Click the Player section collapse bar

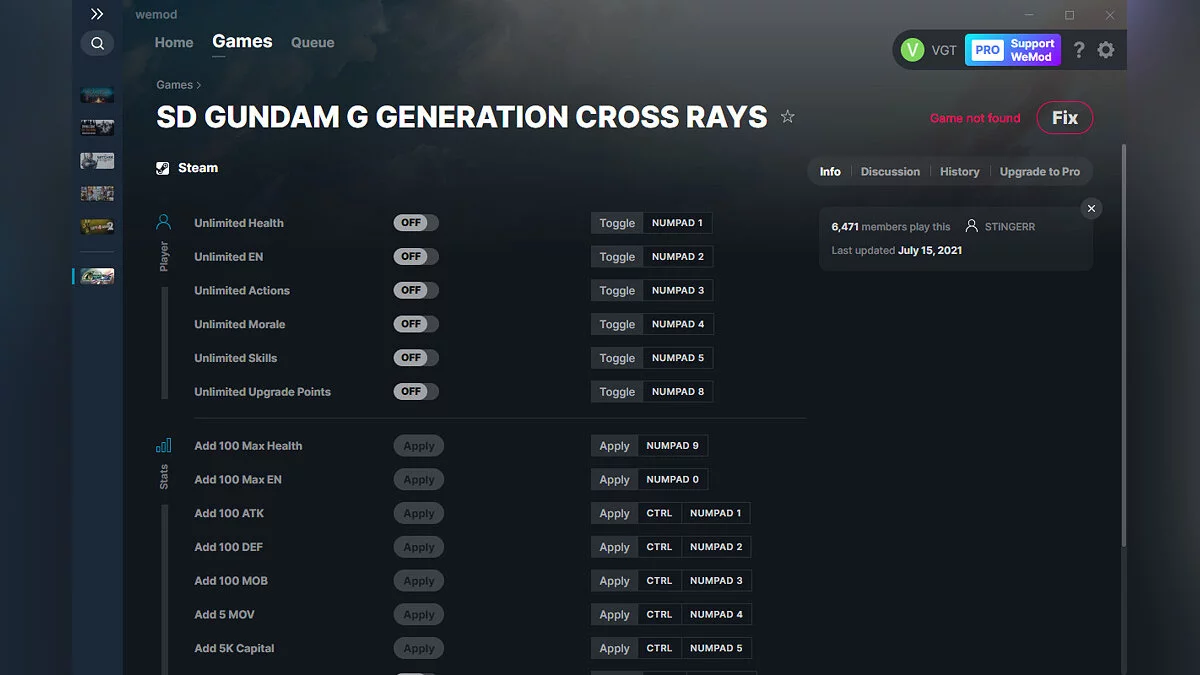coord(165,343)
